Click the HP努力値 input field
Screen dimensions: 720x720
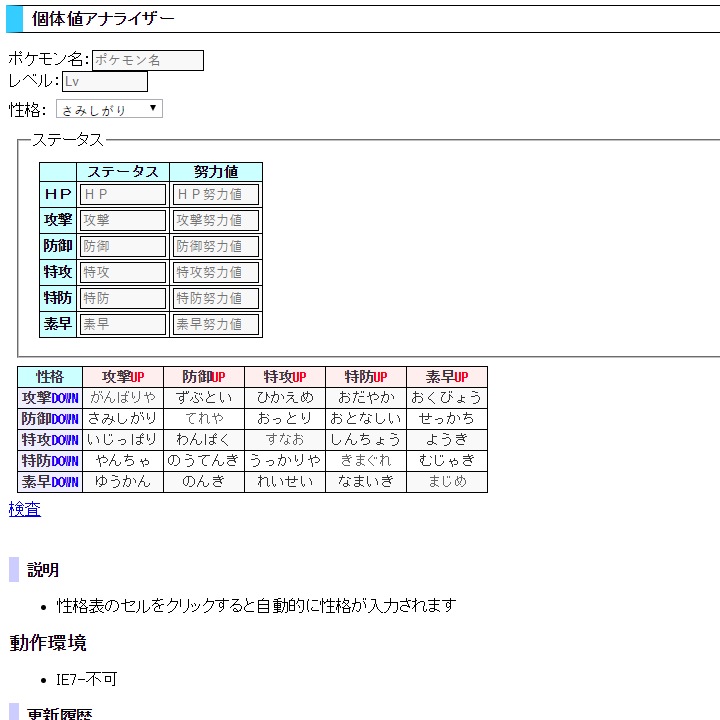pyautogui.click(x=216, y=194)
